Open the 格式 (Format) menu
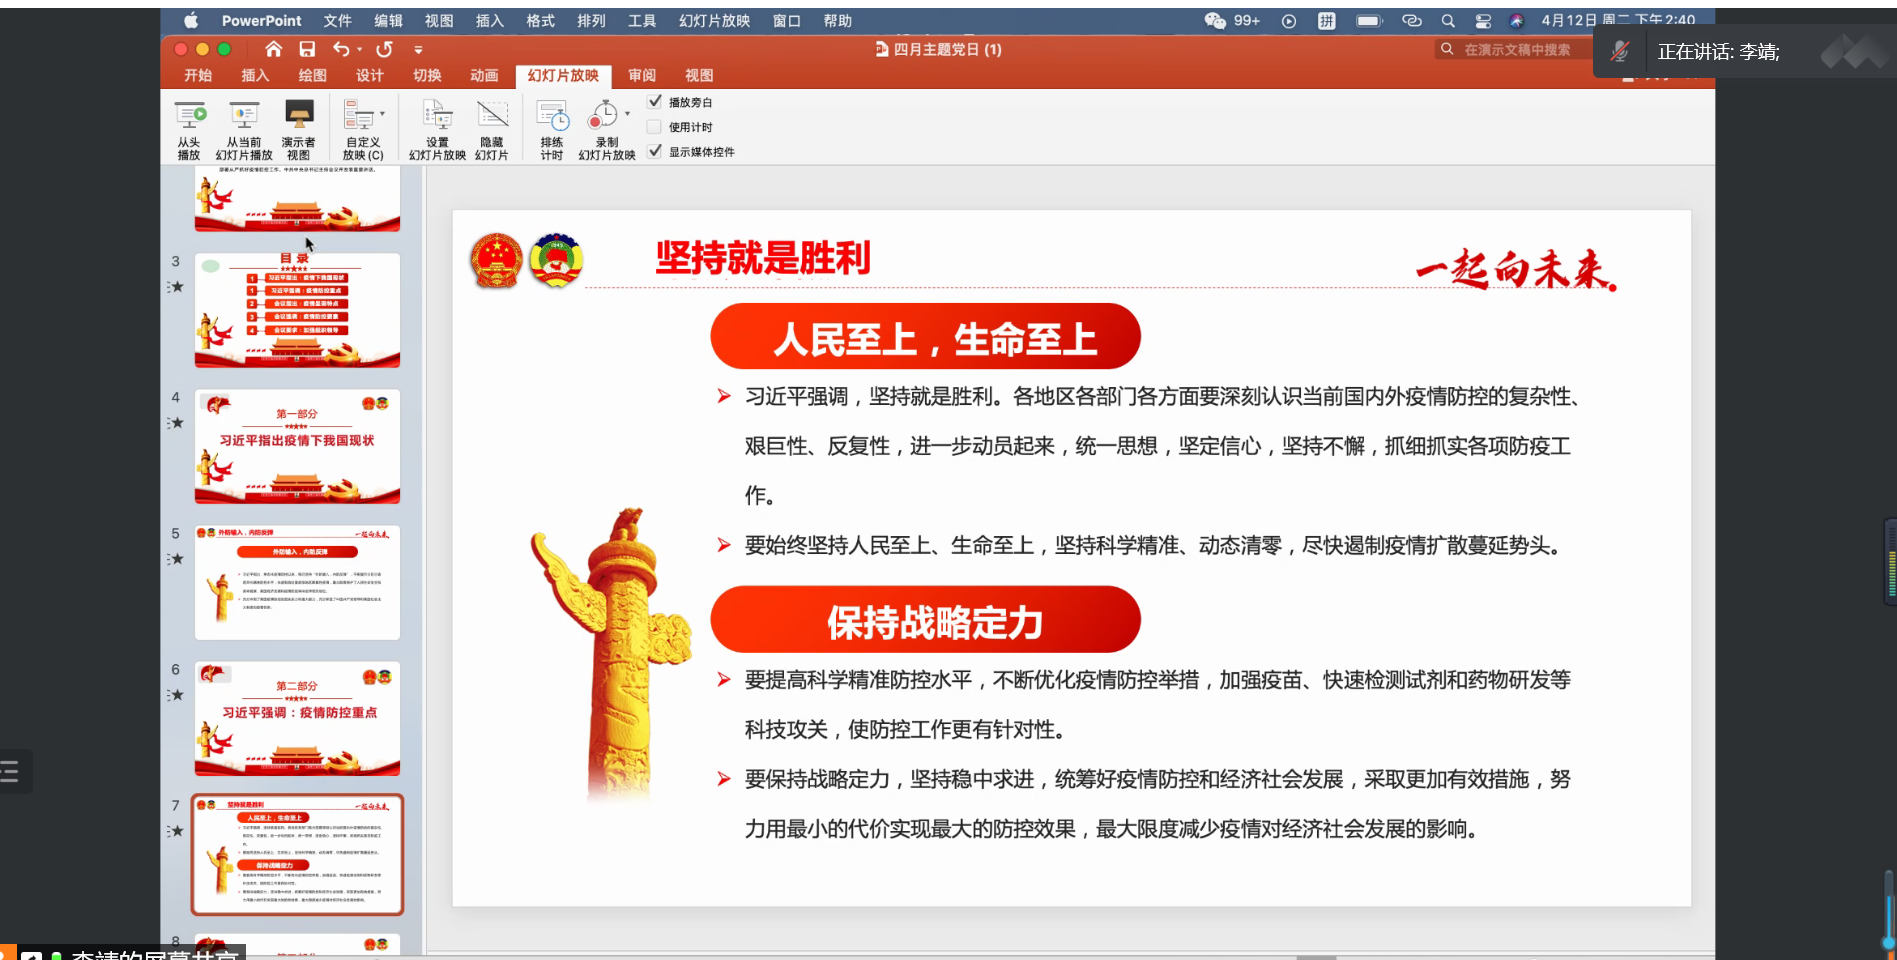 (x=540, y=21)
